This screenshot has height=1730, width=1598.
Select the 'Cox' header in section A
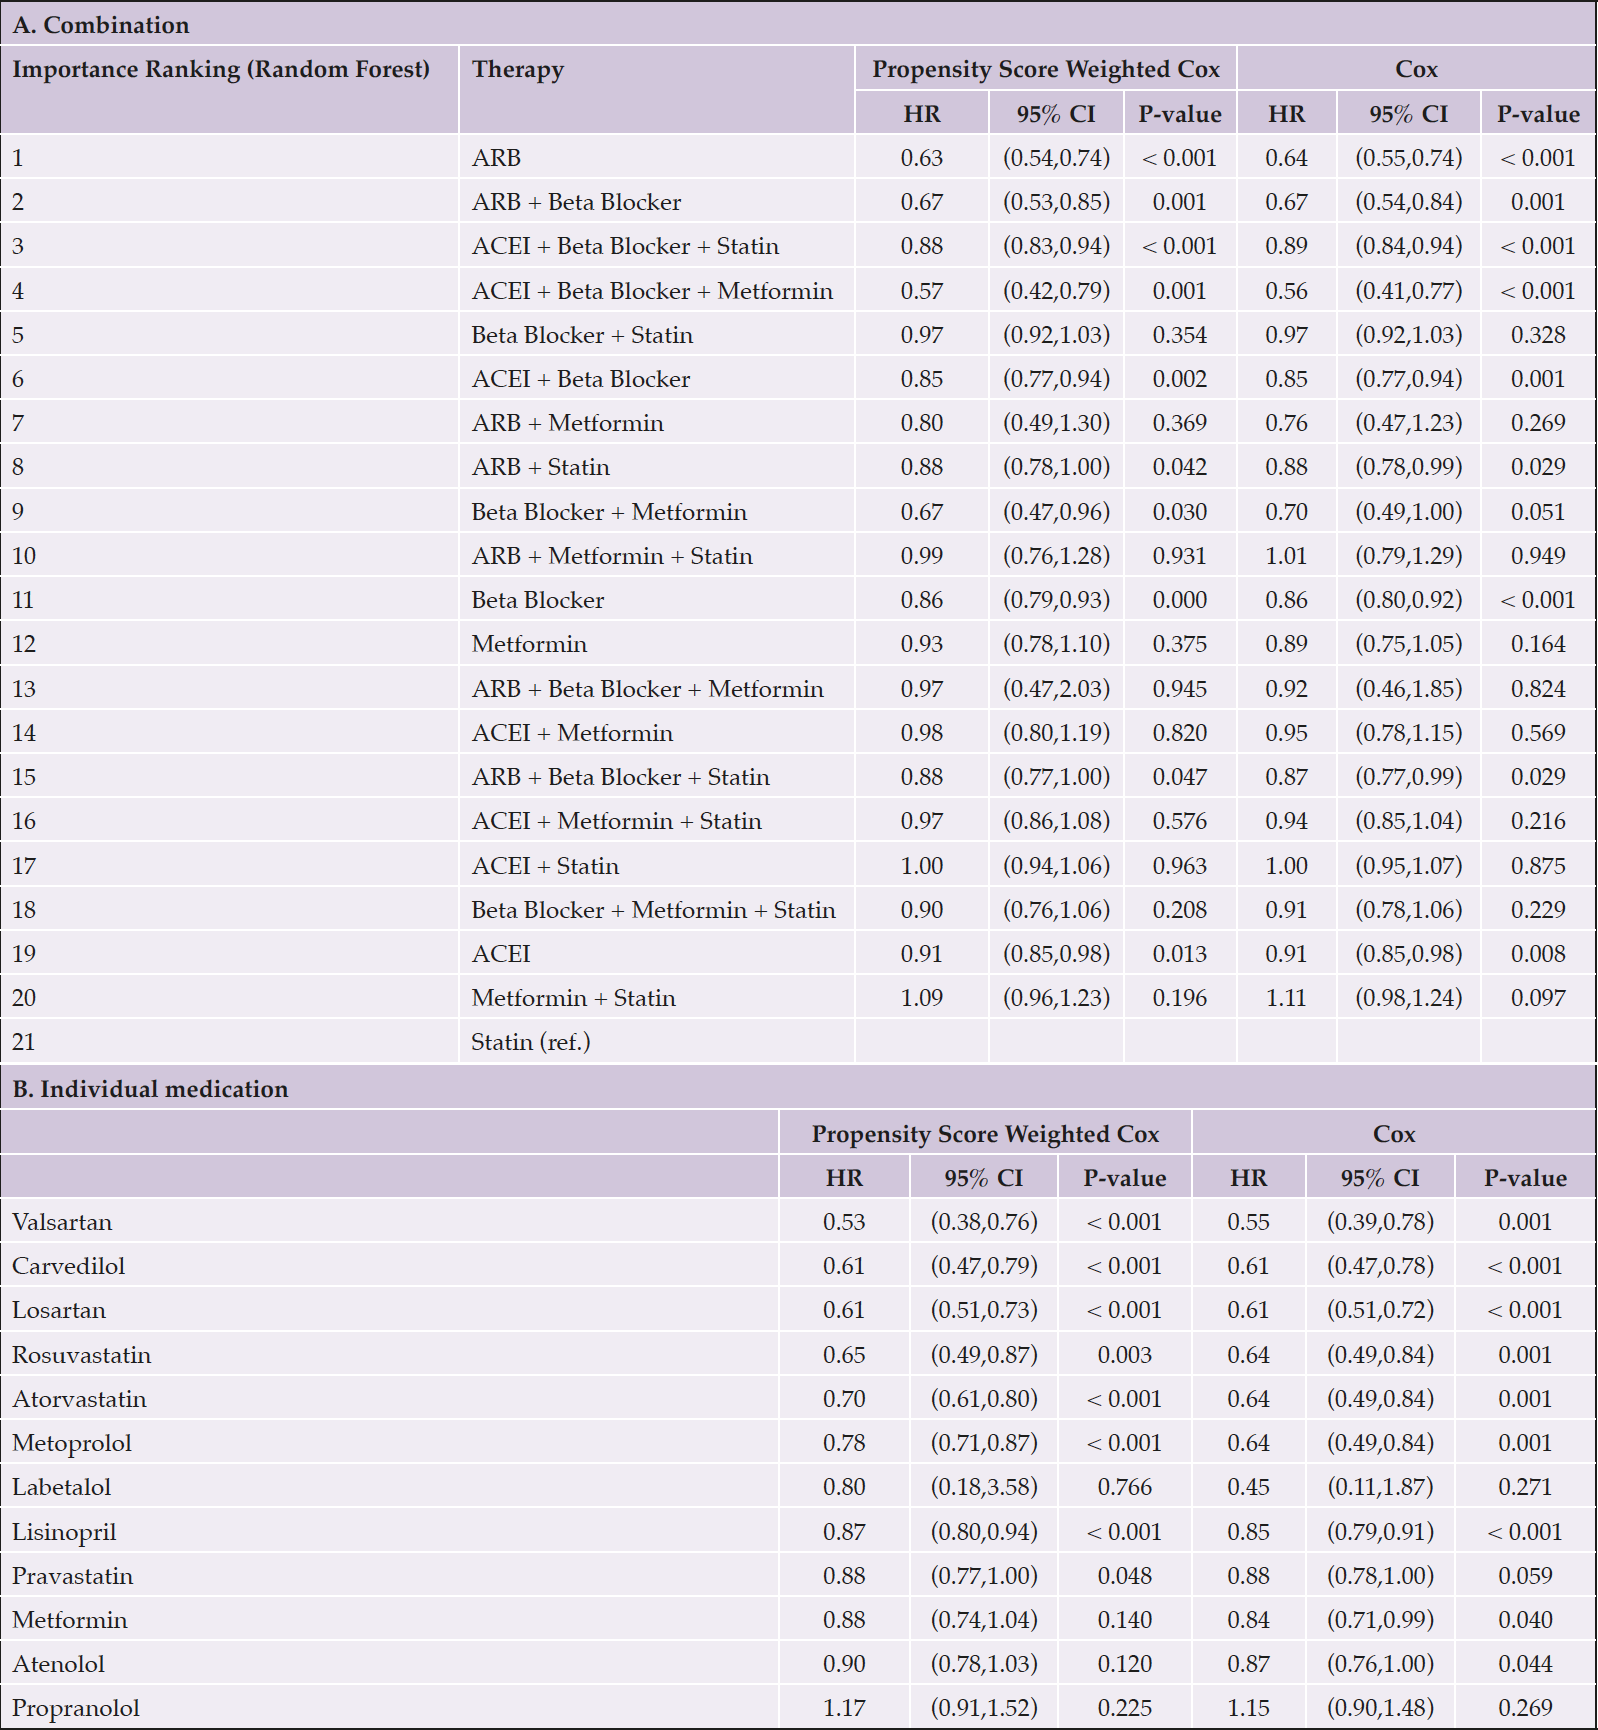(x=1417, y=69)
